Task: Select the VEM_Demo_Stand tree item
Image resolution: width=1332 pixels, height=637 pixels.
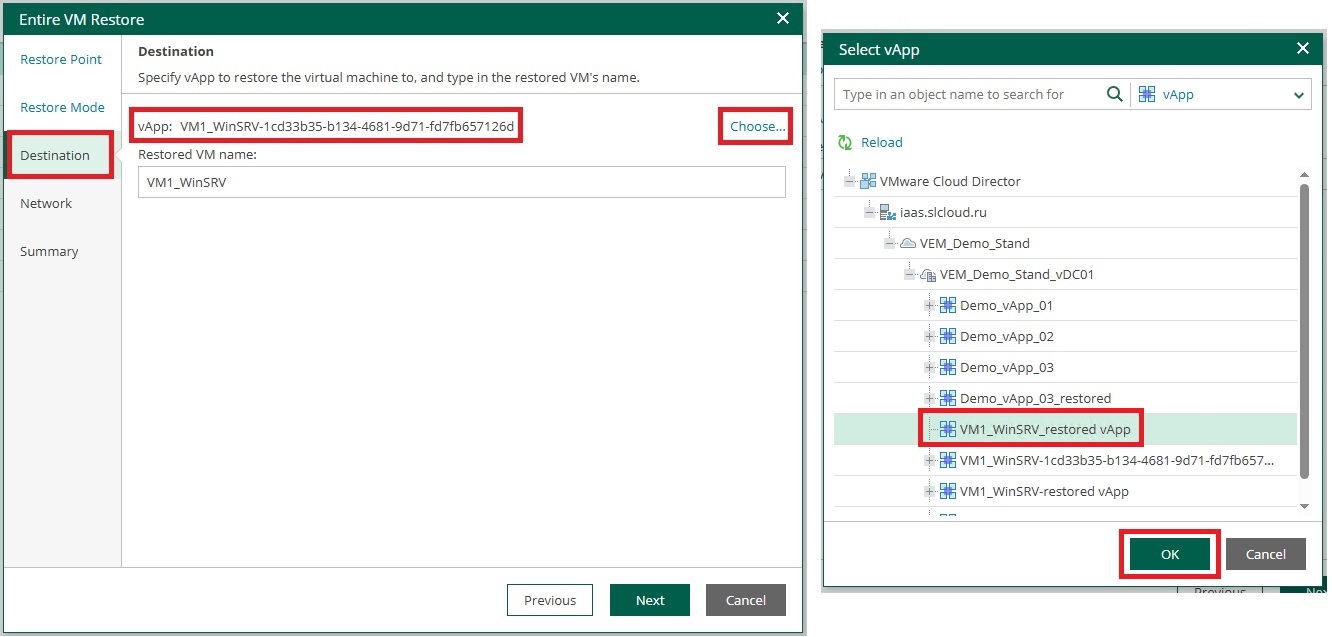Action: pos(974,243)
